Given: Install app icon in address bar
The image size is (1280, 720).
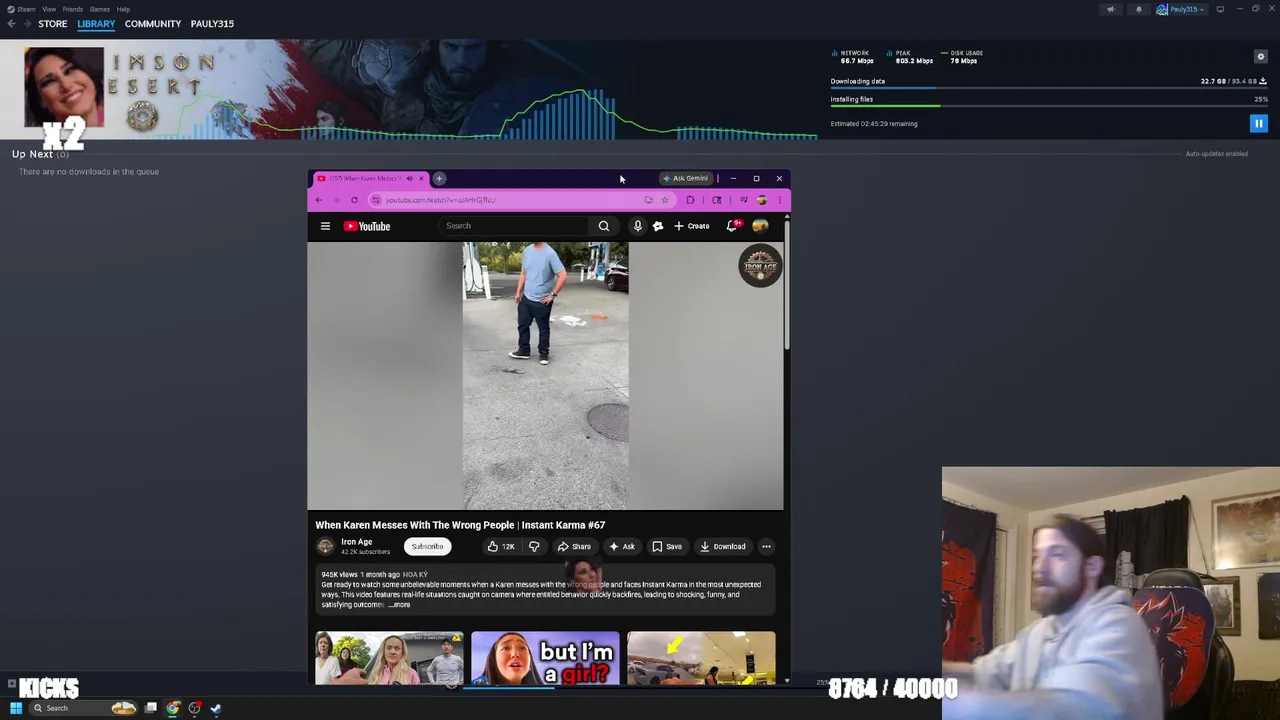Looking at the screenshot, I should click(648, 200).
